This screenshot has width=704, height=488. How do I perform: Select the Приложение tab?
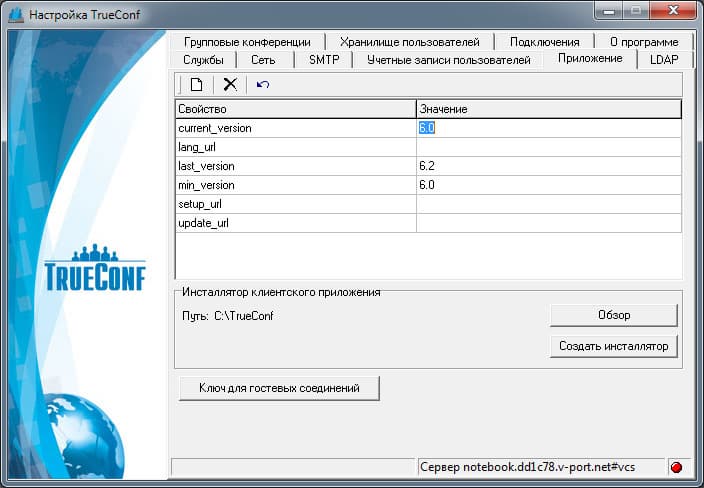590,58
